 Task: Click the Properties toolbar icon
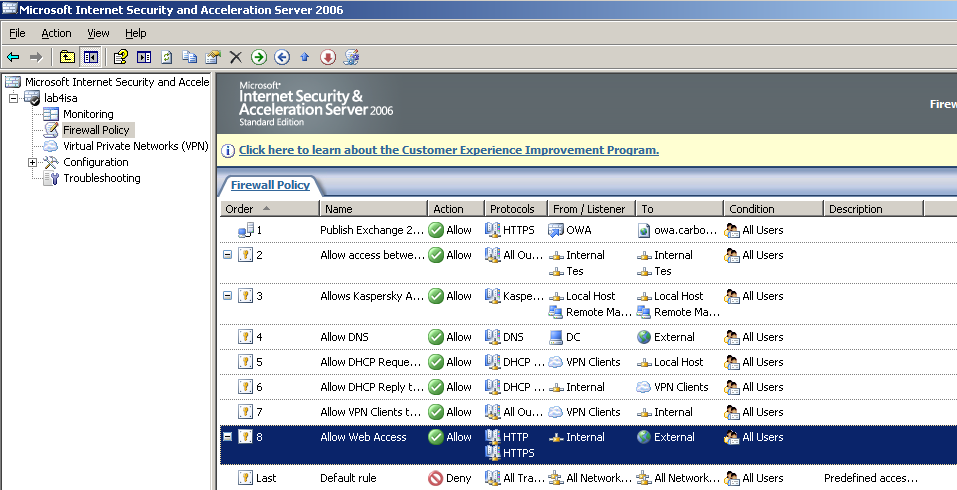(213, 57)
